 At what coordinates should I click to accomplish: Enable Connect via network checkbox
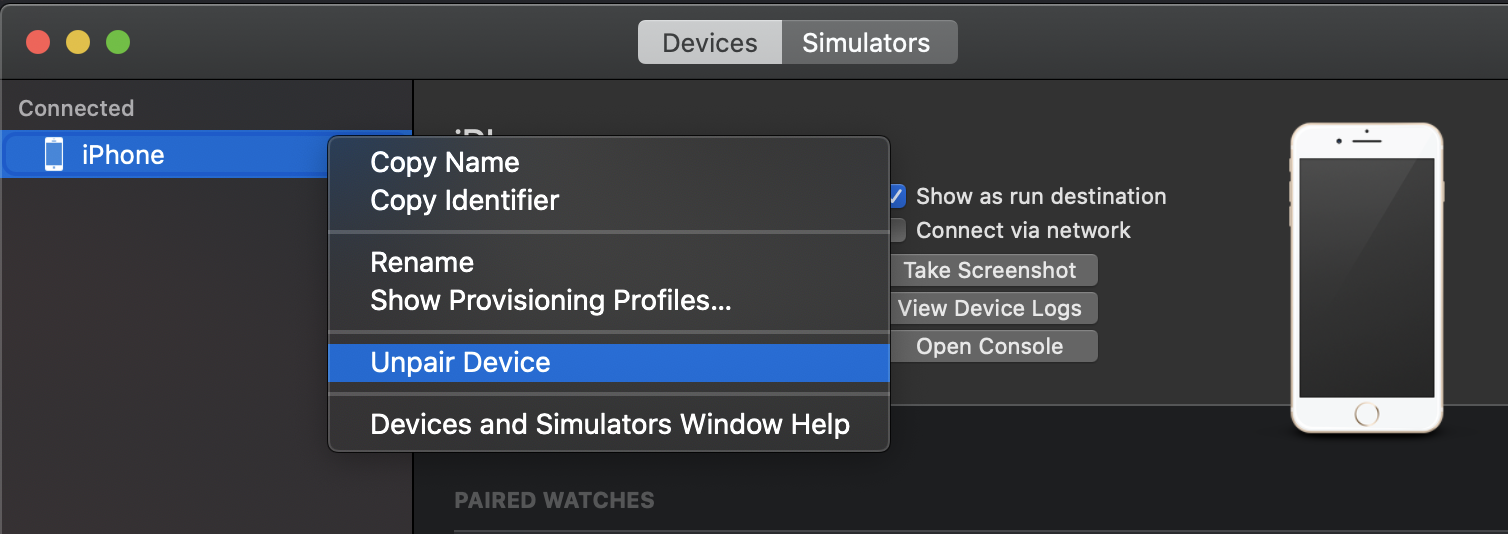[x=897, y=230]
